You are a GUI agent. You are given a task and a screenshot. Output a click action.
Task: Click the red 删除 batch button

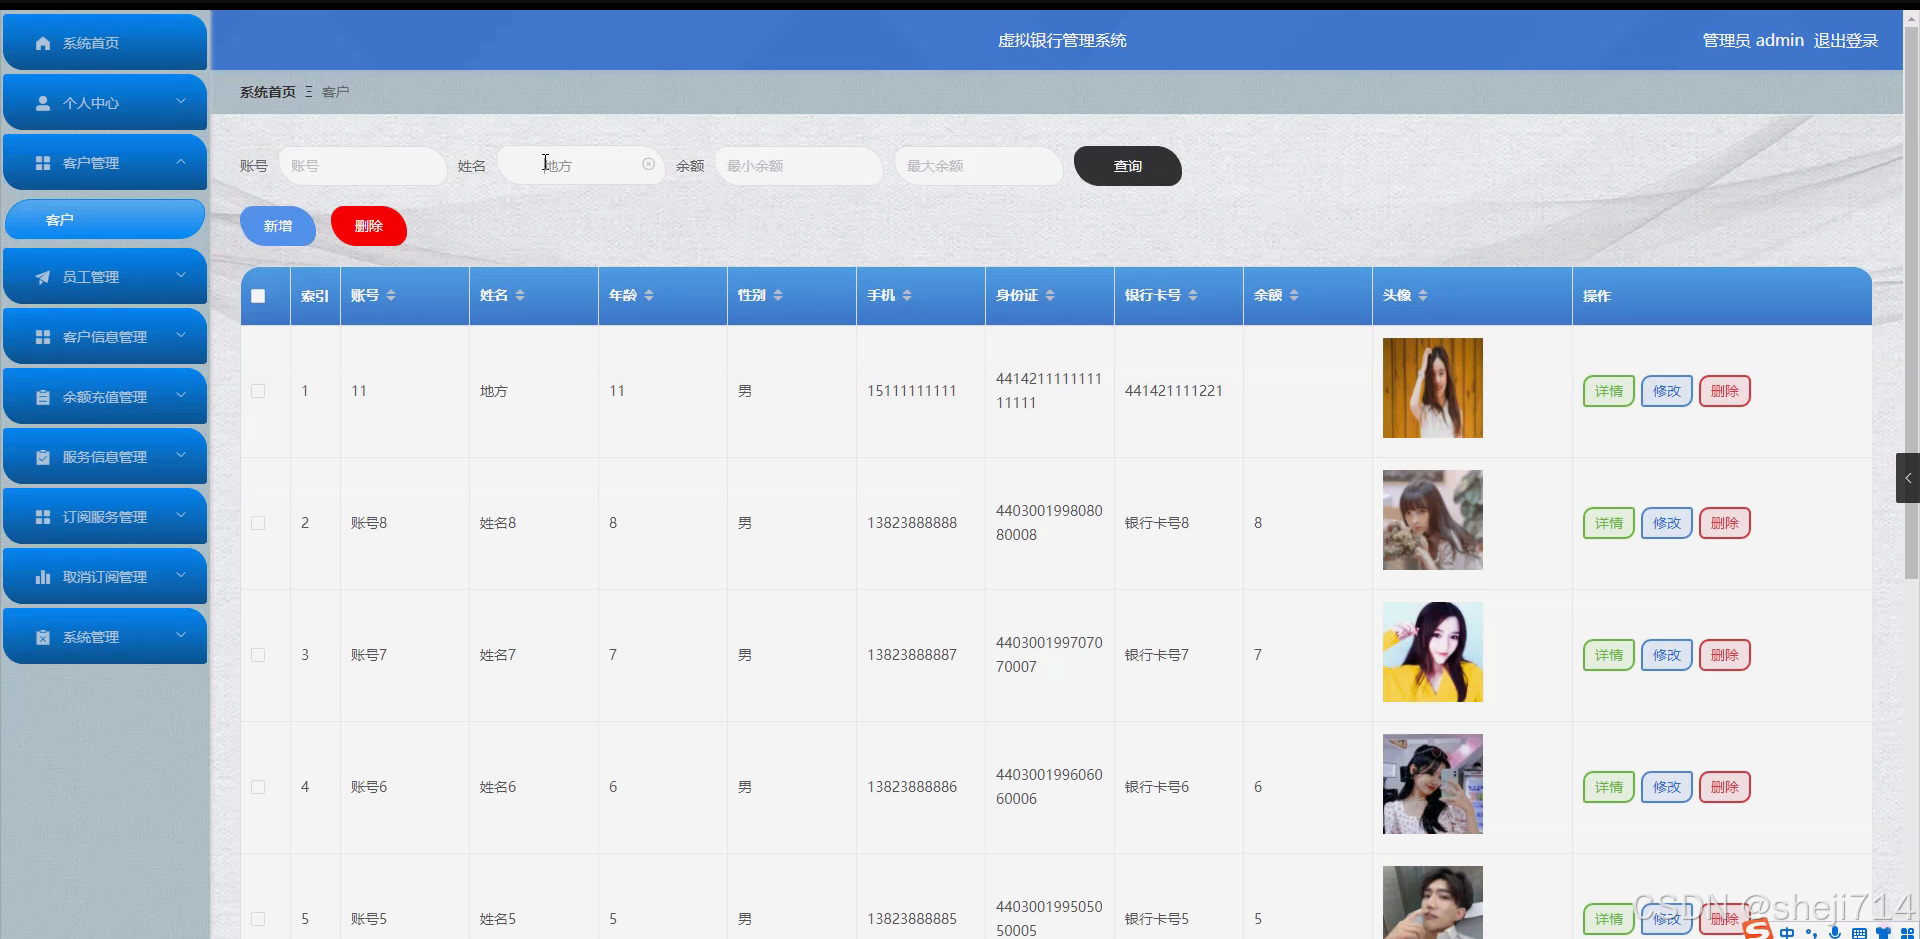369,226
